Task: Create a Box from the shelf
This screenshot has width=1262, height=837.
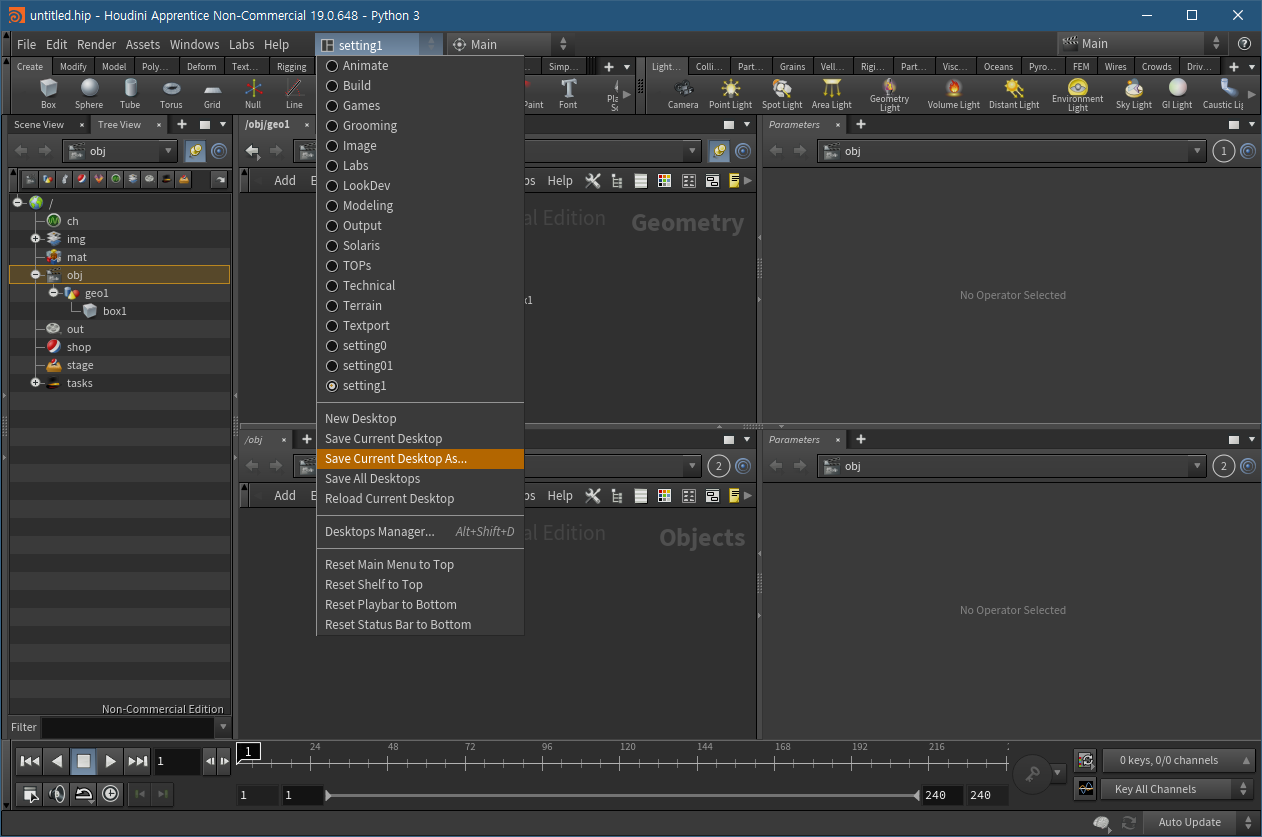Action: pyautogui.click(x=48, y=94)
